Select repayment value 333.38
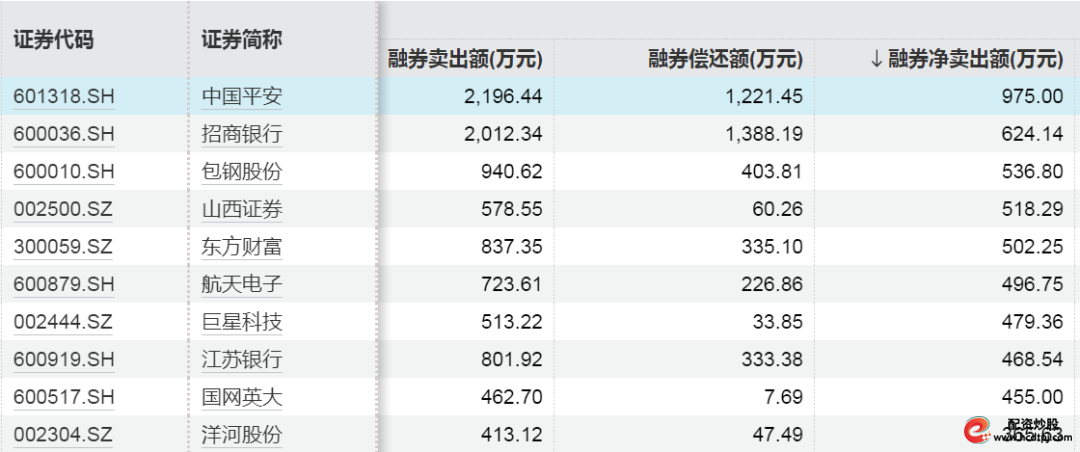Image resolution: width=1080 pixels, height=452 pixels. (772, 360)
